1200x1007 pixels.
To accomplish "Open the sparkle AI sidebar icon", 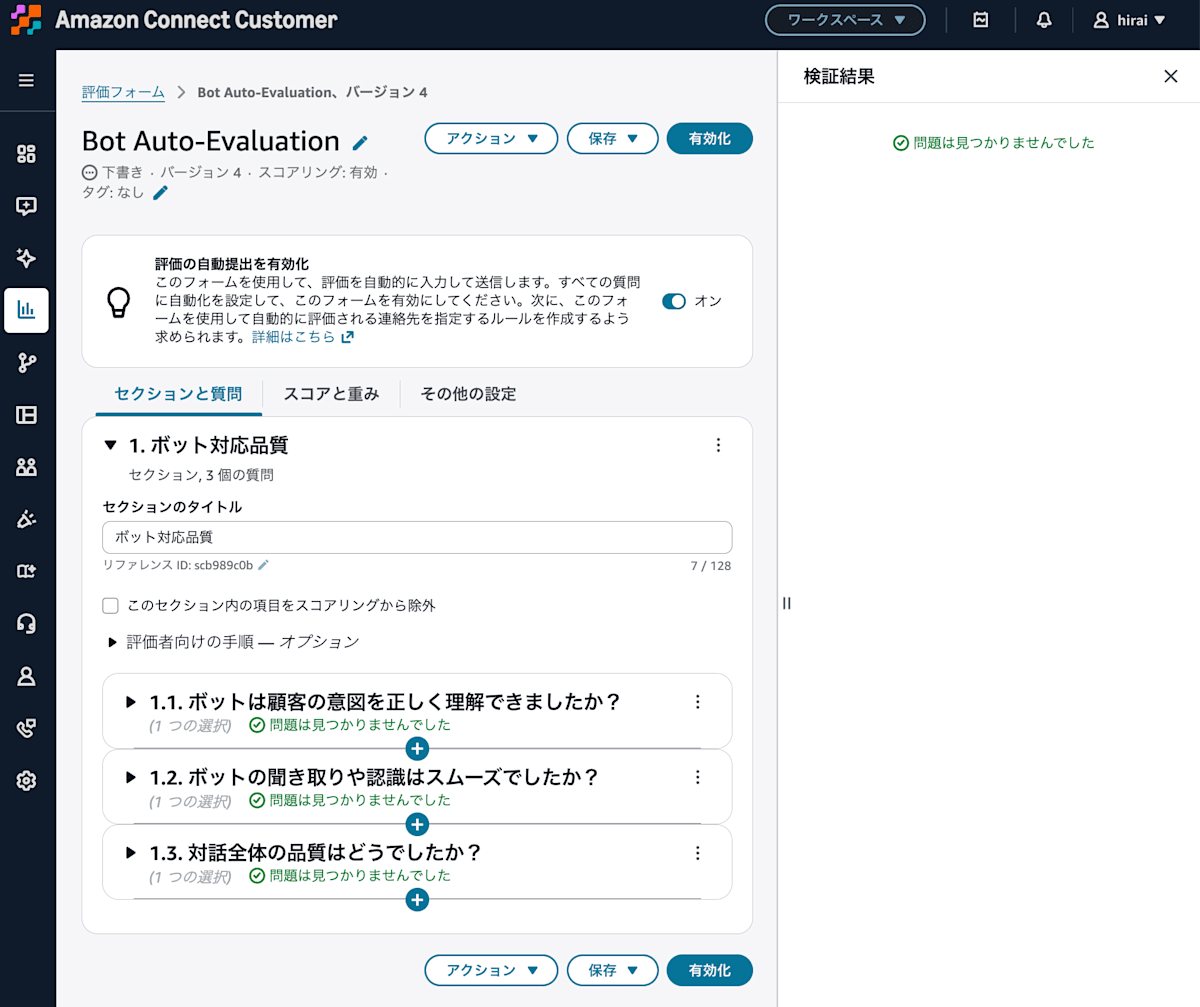I will [x=27, y=258].
